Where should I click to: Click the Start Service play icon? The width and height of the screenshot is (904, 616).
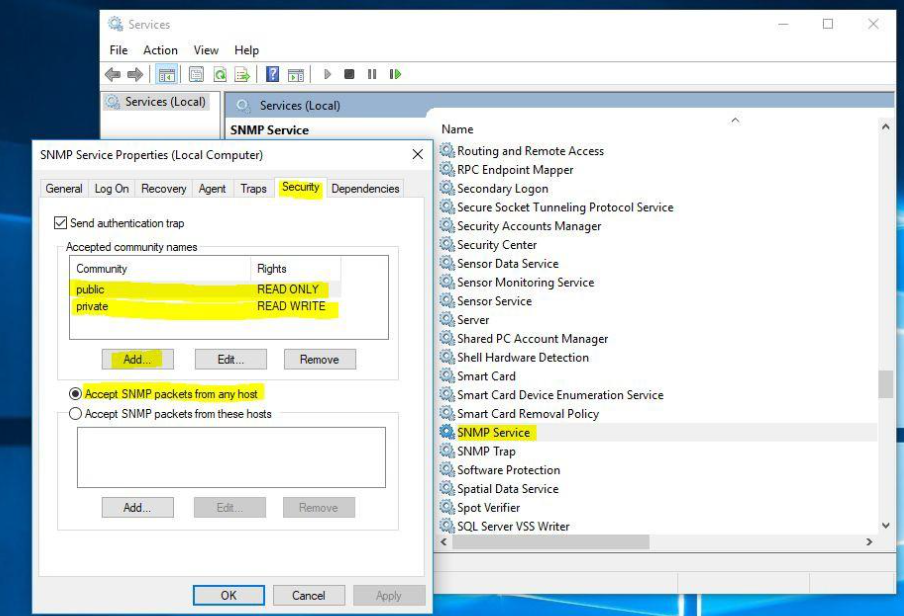pyautogui.click(x=327, y=74)
